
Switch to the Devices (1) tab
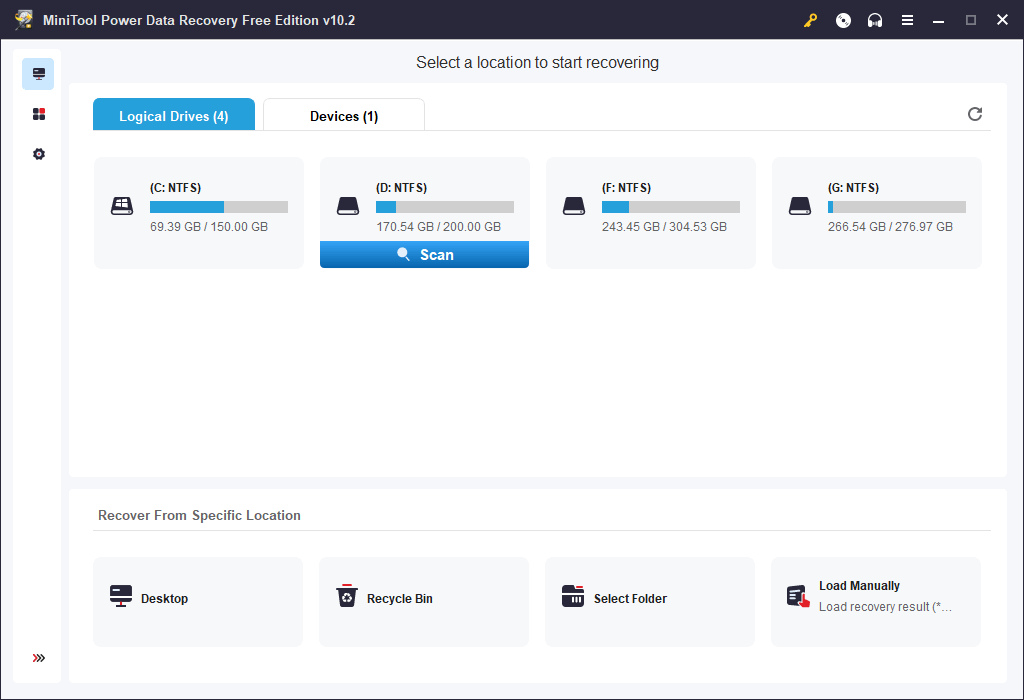pos(343,115)
